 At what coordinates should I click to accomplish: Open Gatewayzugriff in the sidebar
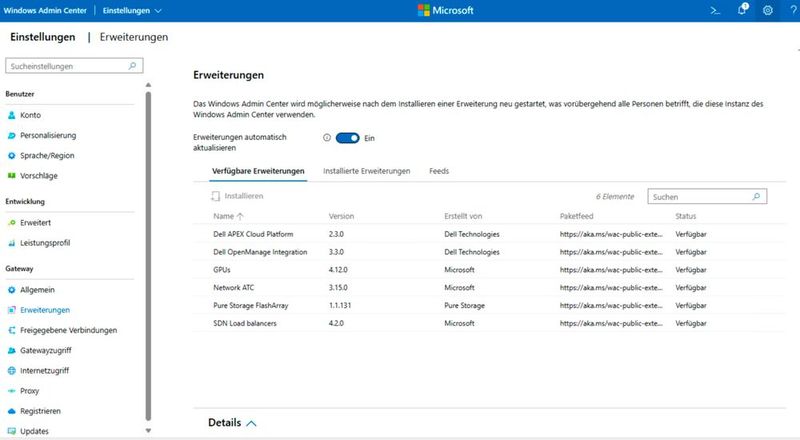(x=46, y=350)
